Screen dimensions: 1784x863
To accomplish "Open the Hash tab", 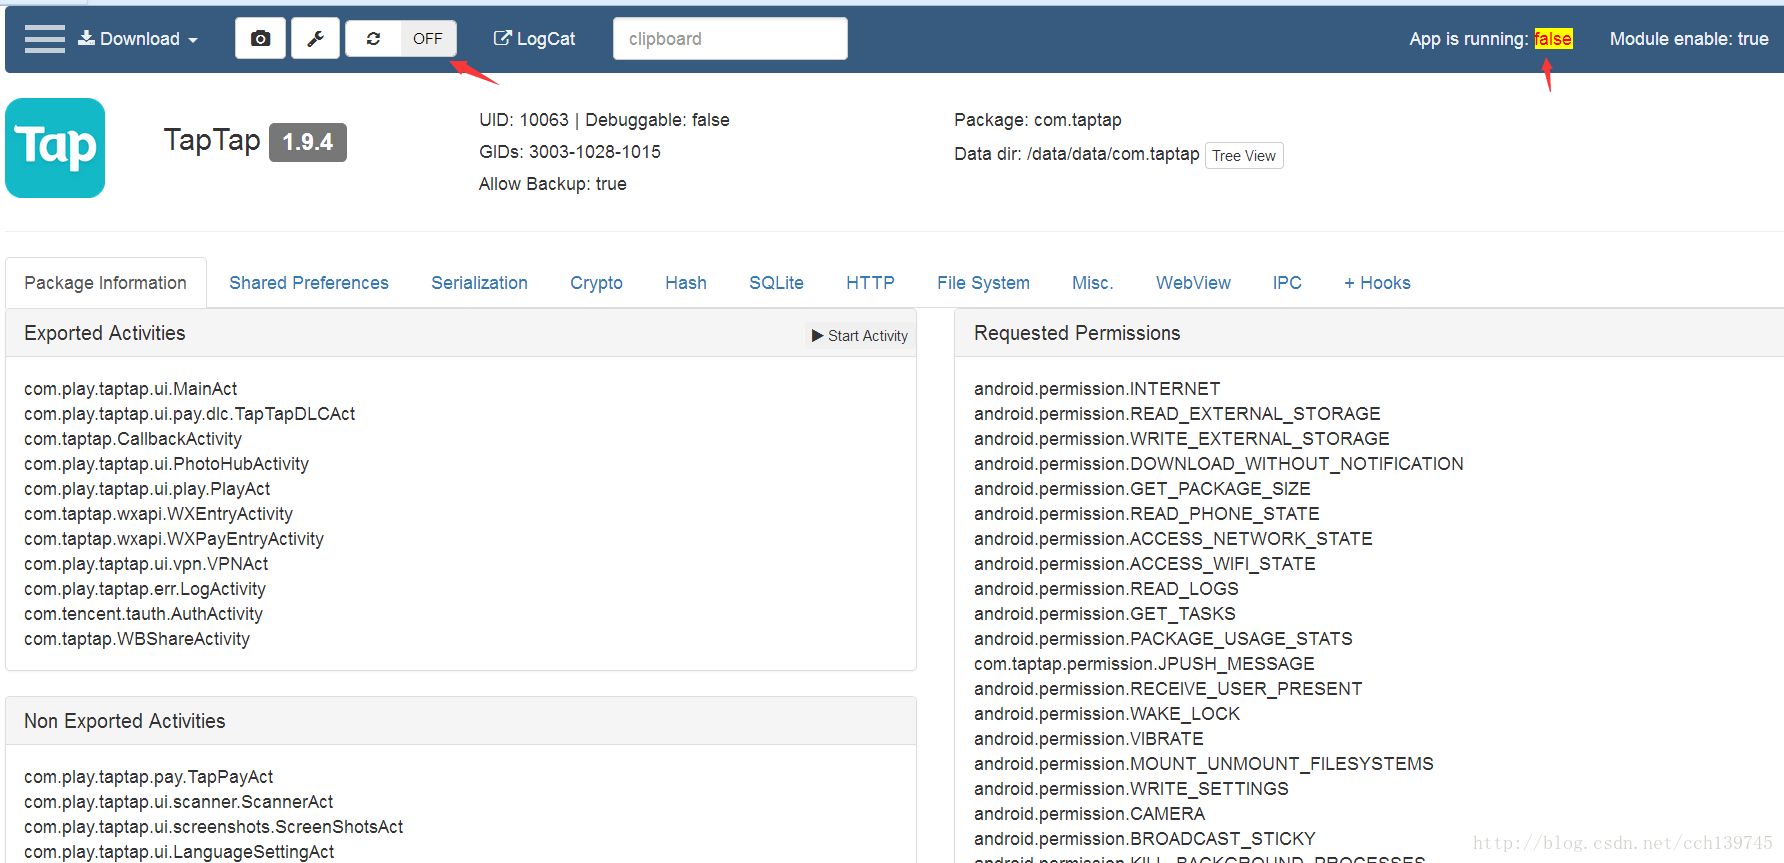I will 686,283.
